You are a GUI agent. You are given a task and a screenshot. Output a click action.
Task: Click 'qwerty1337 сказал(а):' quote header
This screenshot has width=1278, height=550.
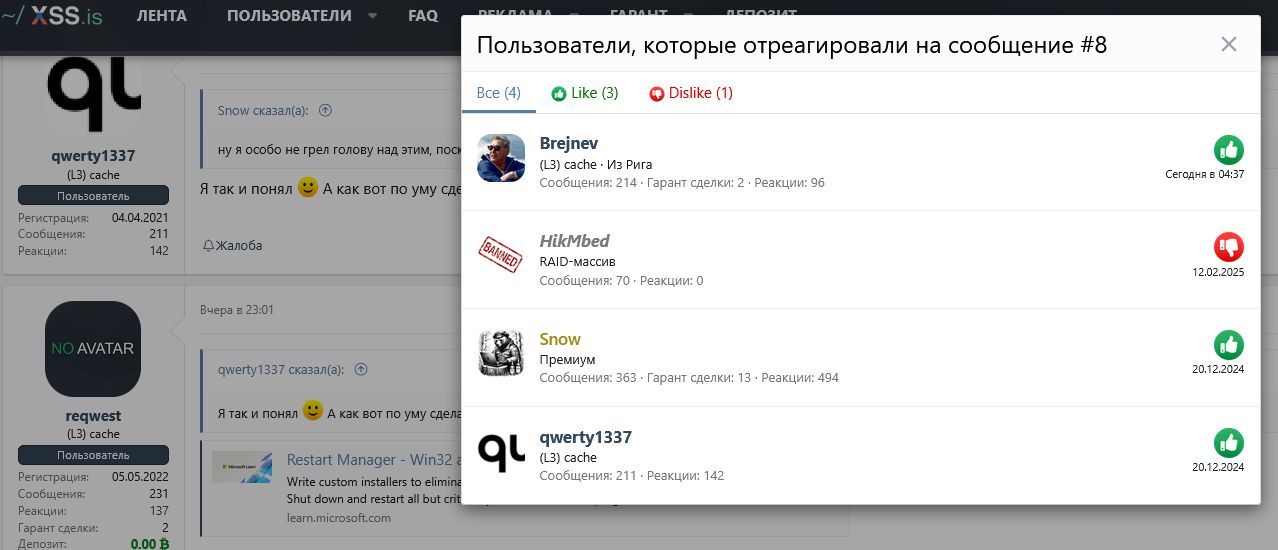pyautogui.click(x=282, y=369)
